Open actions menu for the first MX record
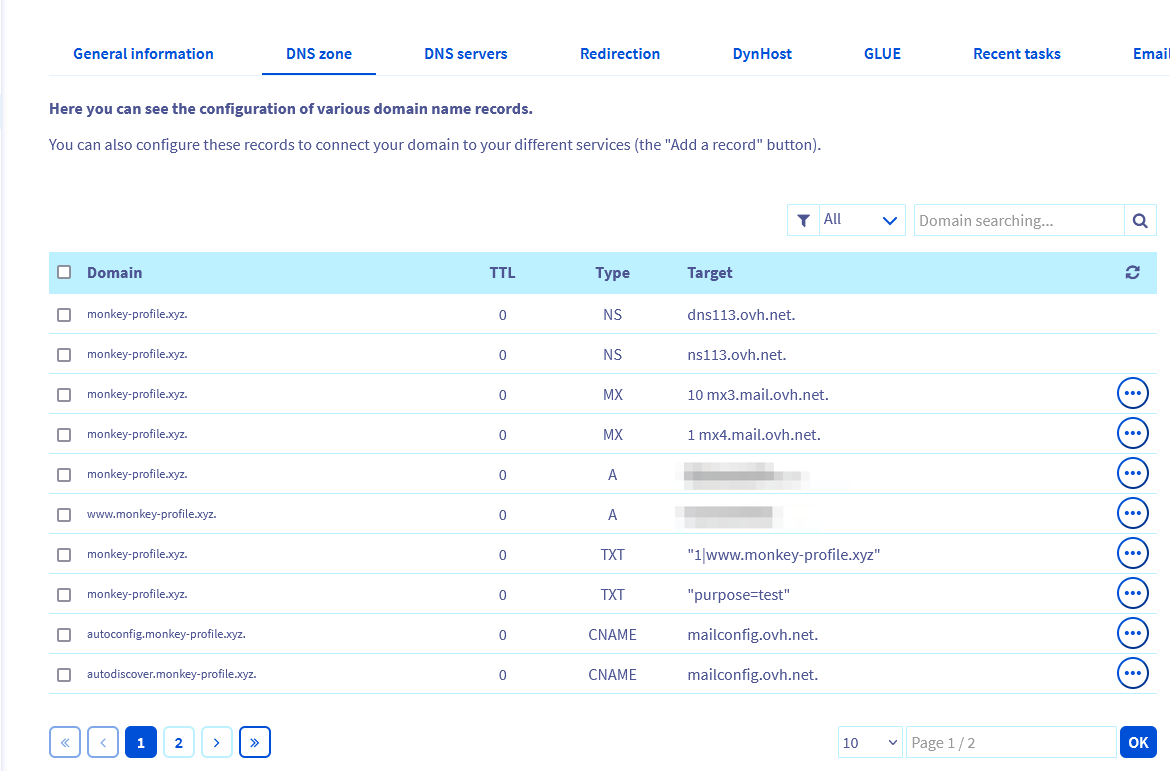 click(x=1132, y=393)
